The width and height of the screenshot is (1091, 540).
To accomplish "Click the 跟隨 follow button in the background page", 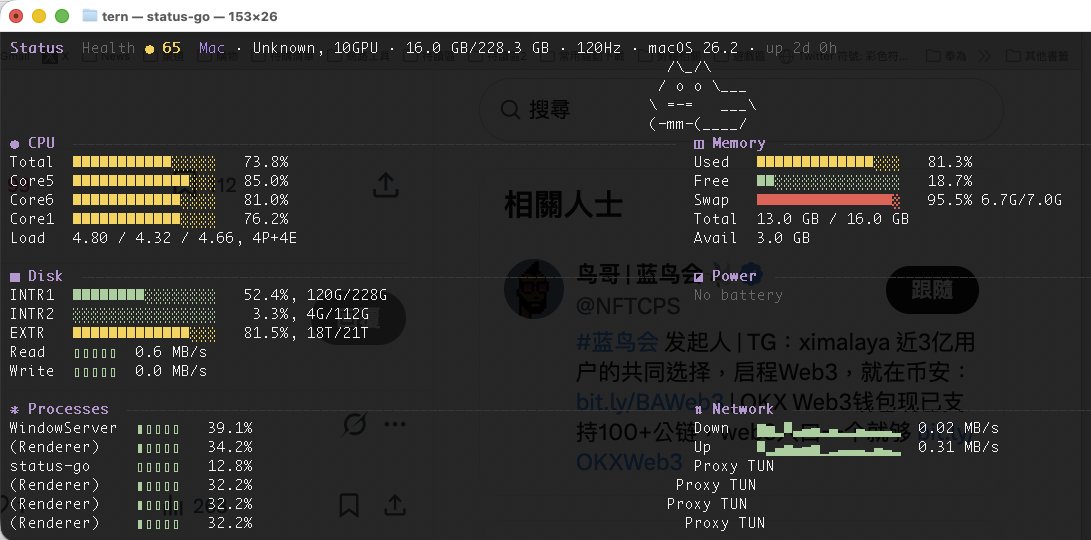I will pyautogui.click(x=932, y=289).
